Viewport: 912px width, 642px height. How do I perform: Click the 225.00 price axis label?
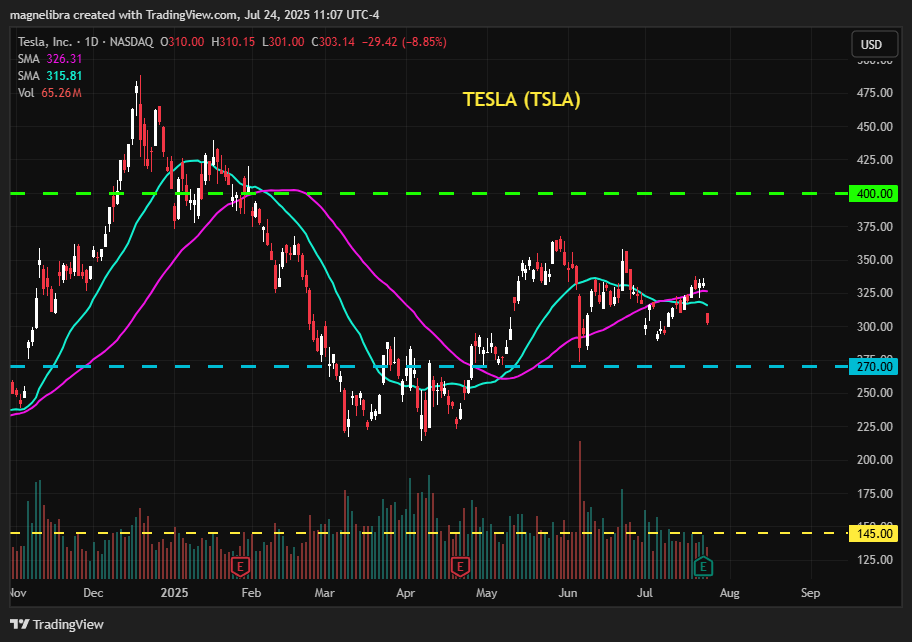[874, 426]
